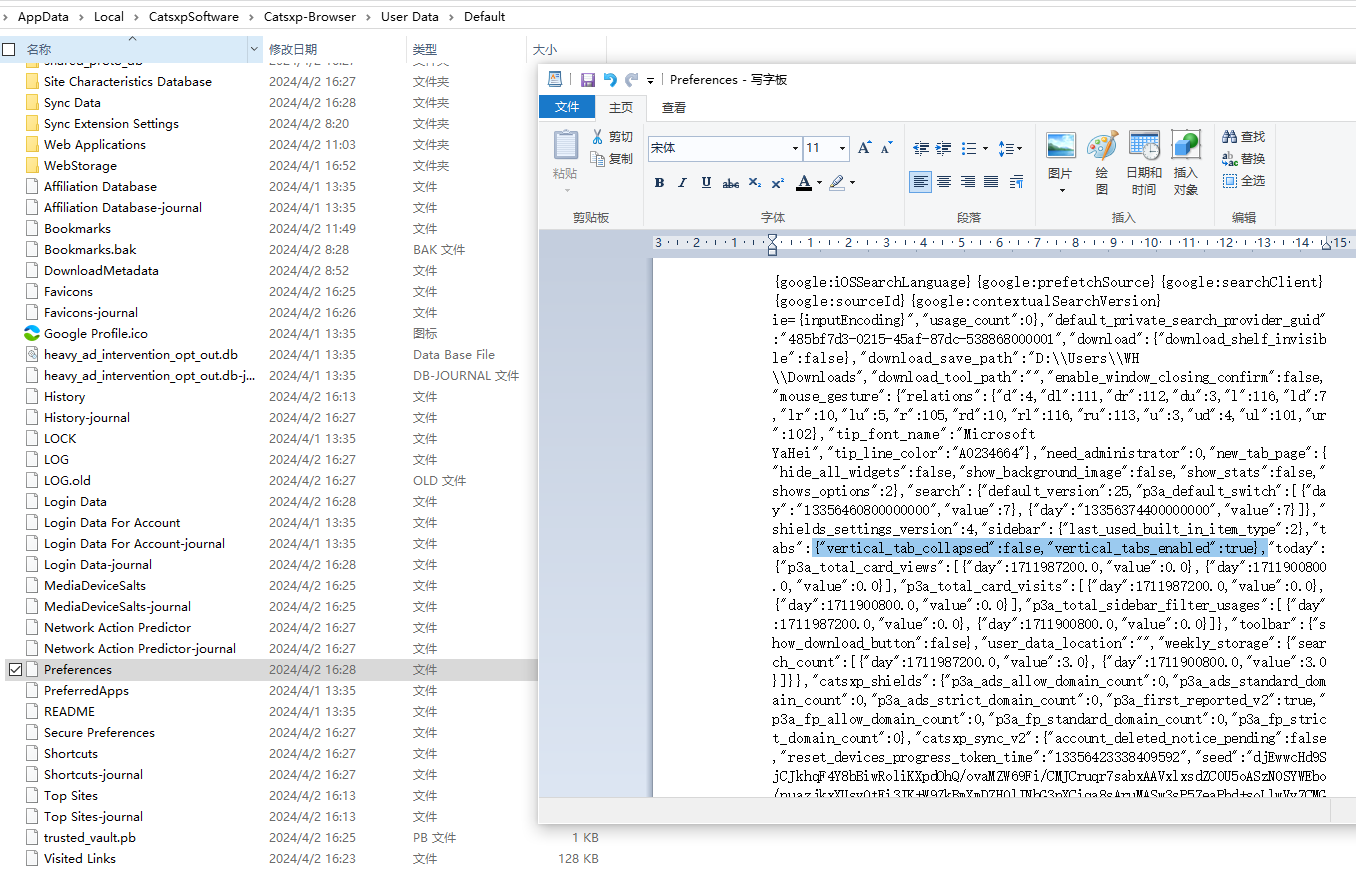Open font color dropdown arrow
Screen dimensions: 1356x889
[x=819, y=182]
